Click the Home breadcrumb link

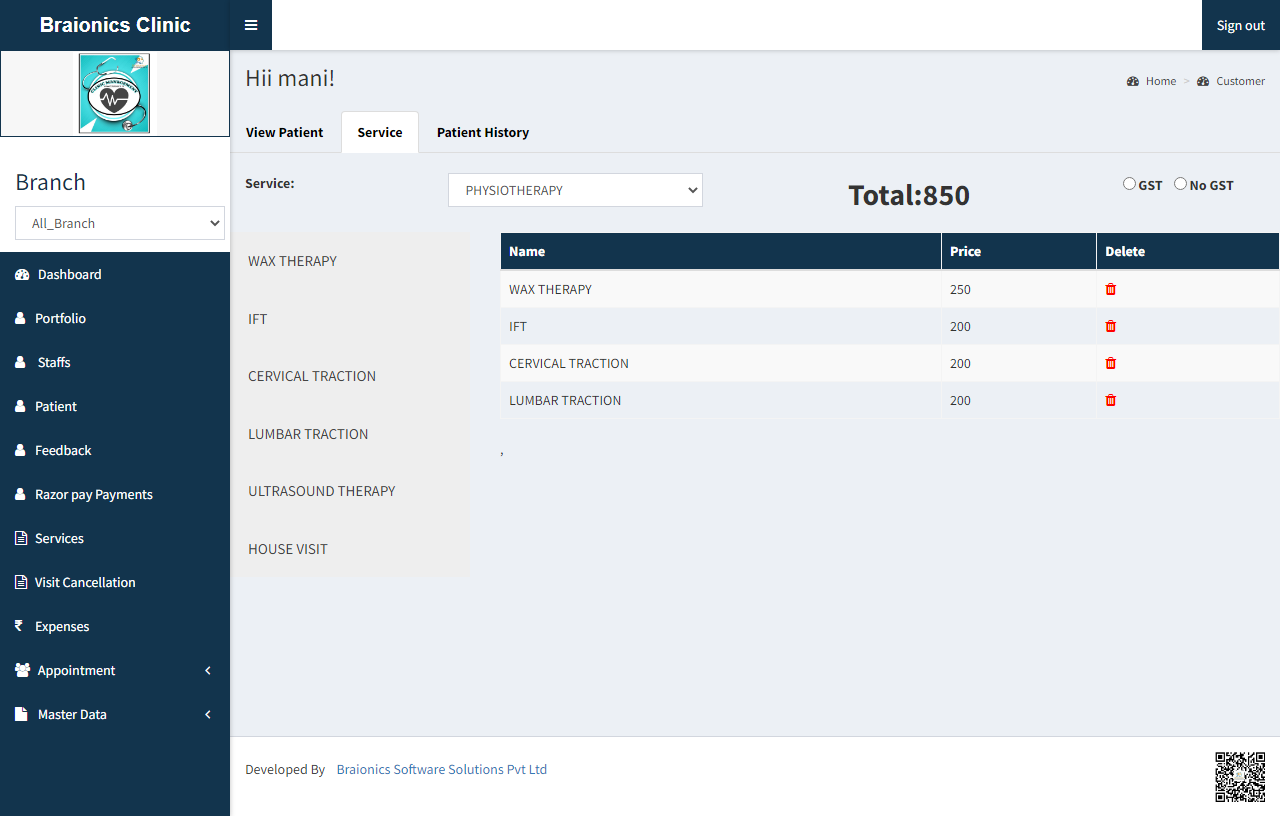[x=1161, y=81]
